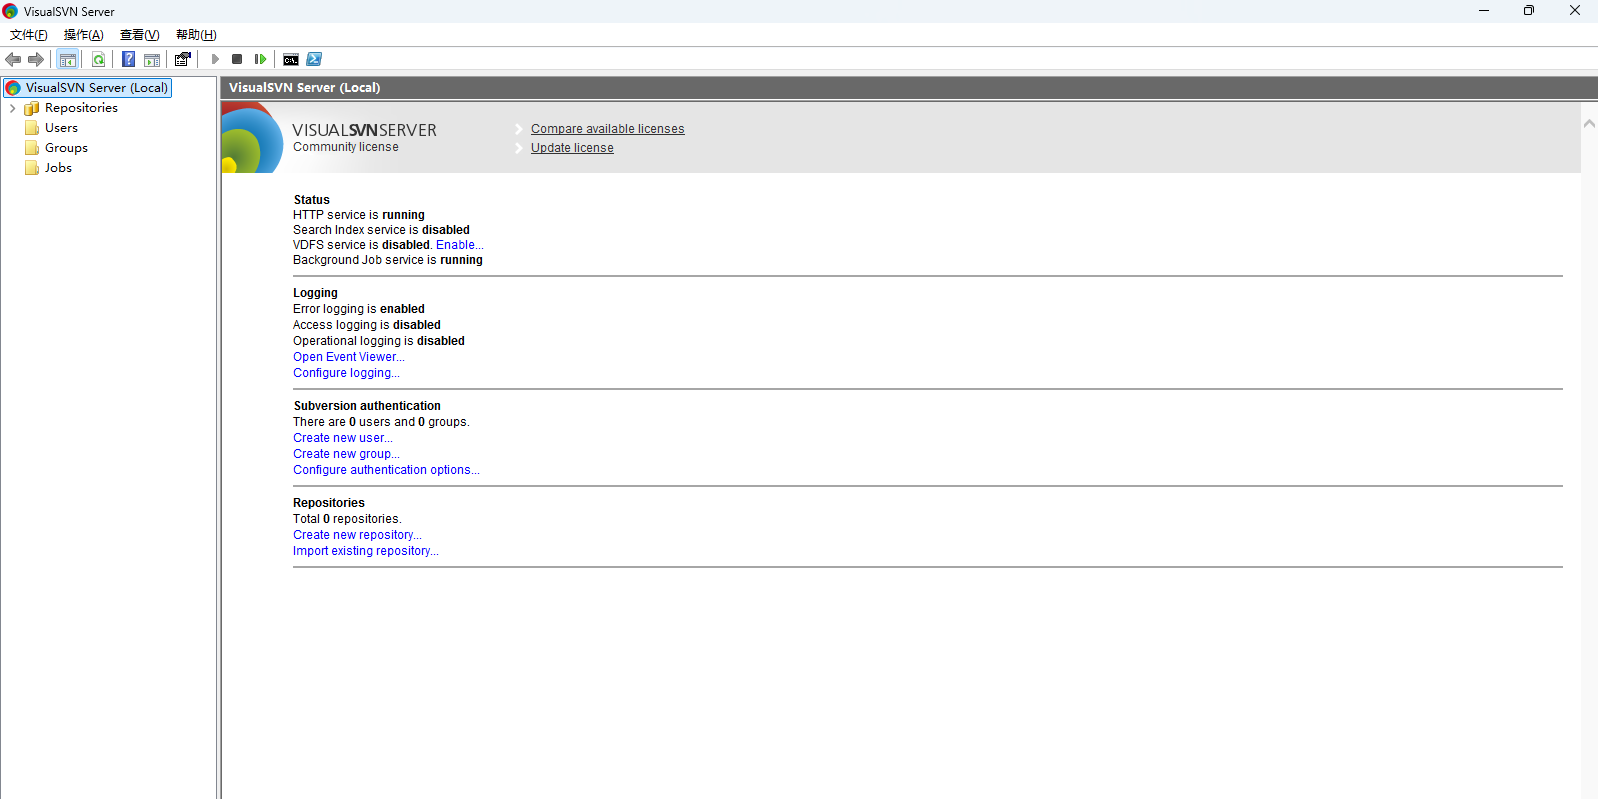The image size is (1598, 799).
Task: Click the scroll up arrow in the details pane
Action: pos(1589,123)
